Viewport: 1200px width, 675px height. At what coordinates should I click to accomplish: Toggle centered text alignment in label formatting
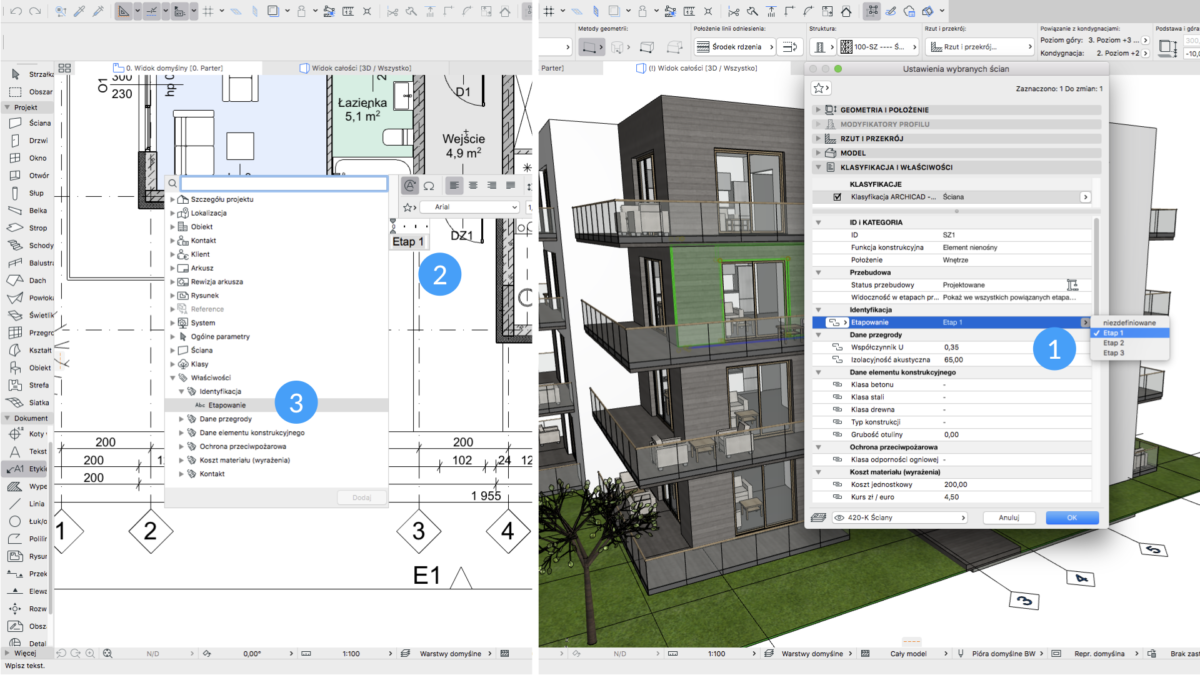coord(473,186)
